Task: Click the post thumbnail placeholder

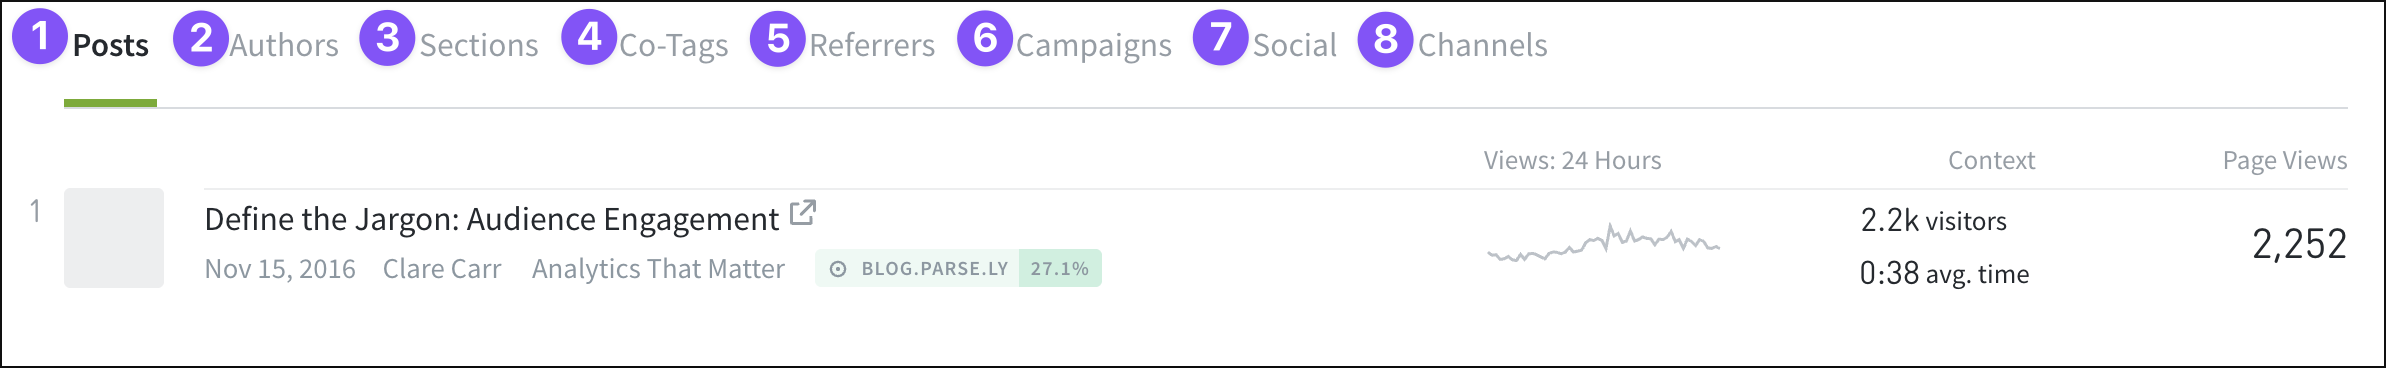Action: [114, 238]
